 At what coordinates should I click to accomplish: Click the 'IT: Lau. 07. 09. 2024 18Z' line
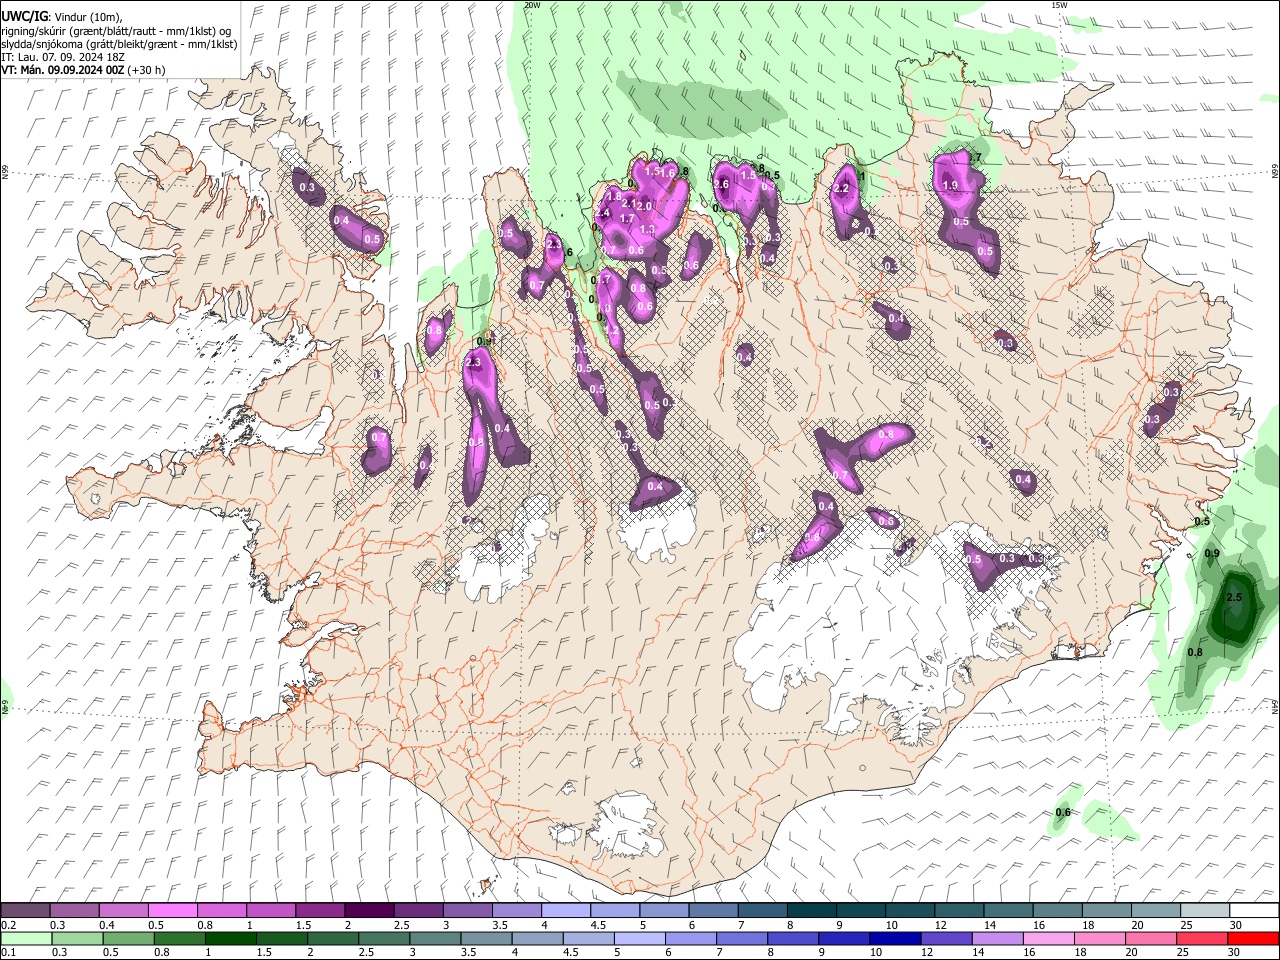coord(63,57)
